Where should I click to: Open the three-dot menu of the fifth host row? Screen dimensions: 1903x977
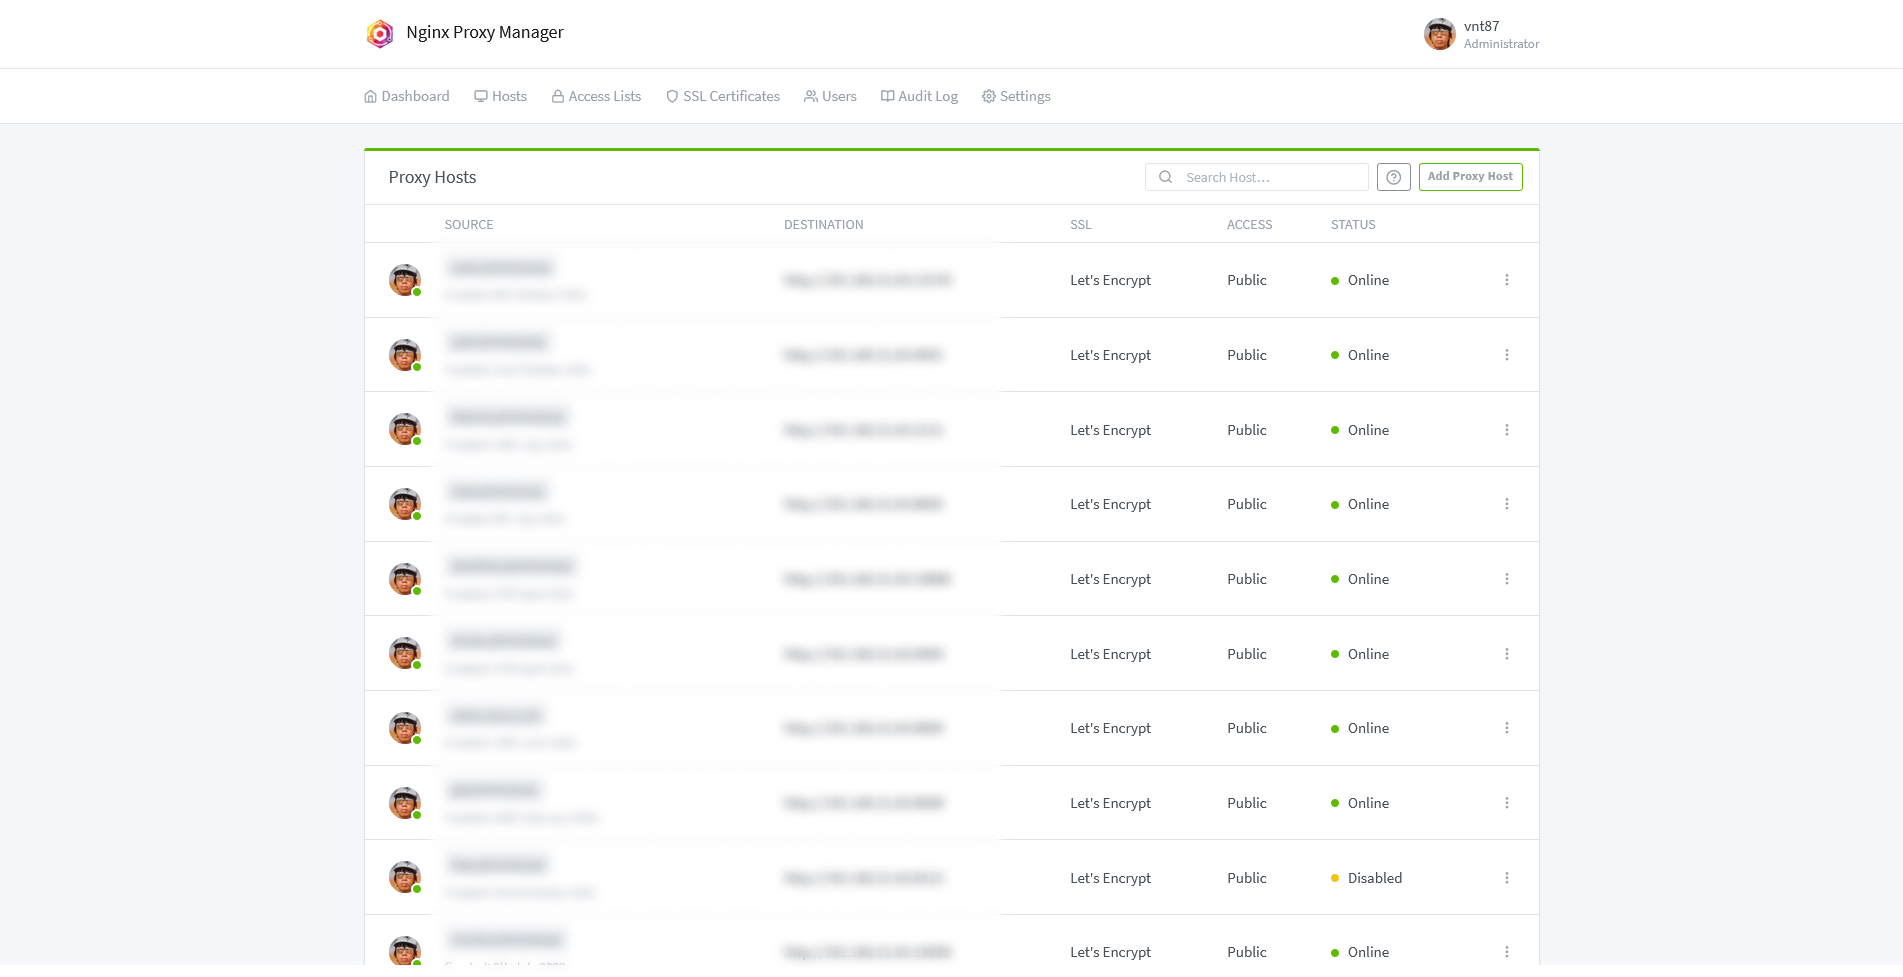1507,579
